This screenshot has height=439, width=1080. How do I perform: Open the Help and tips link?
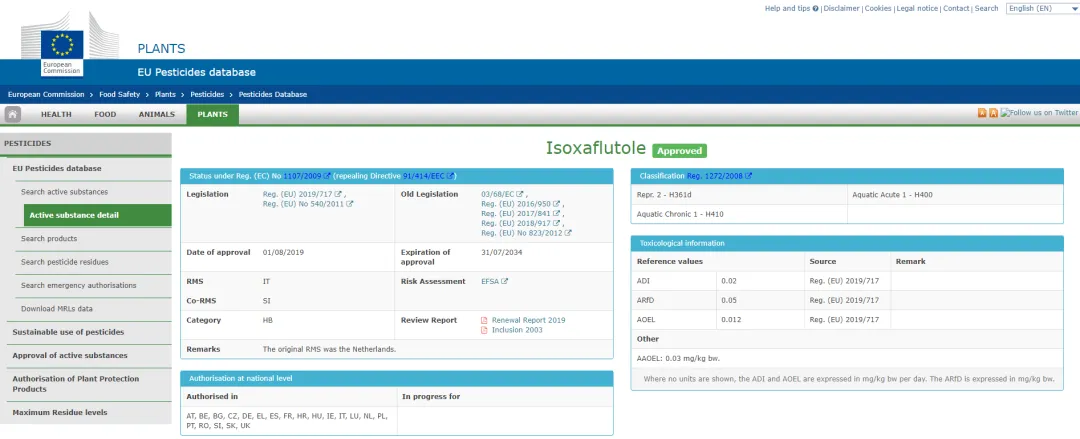pos(787,8)
